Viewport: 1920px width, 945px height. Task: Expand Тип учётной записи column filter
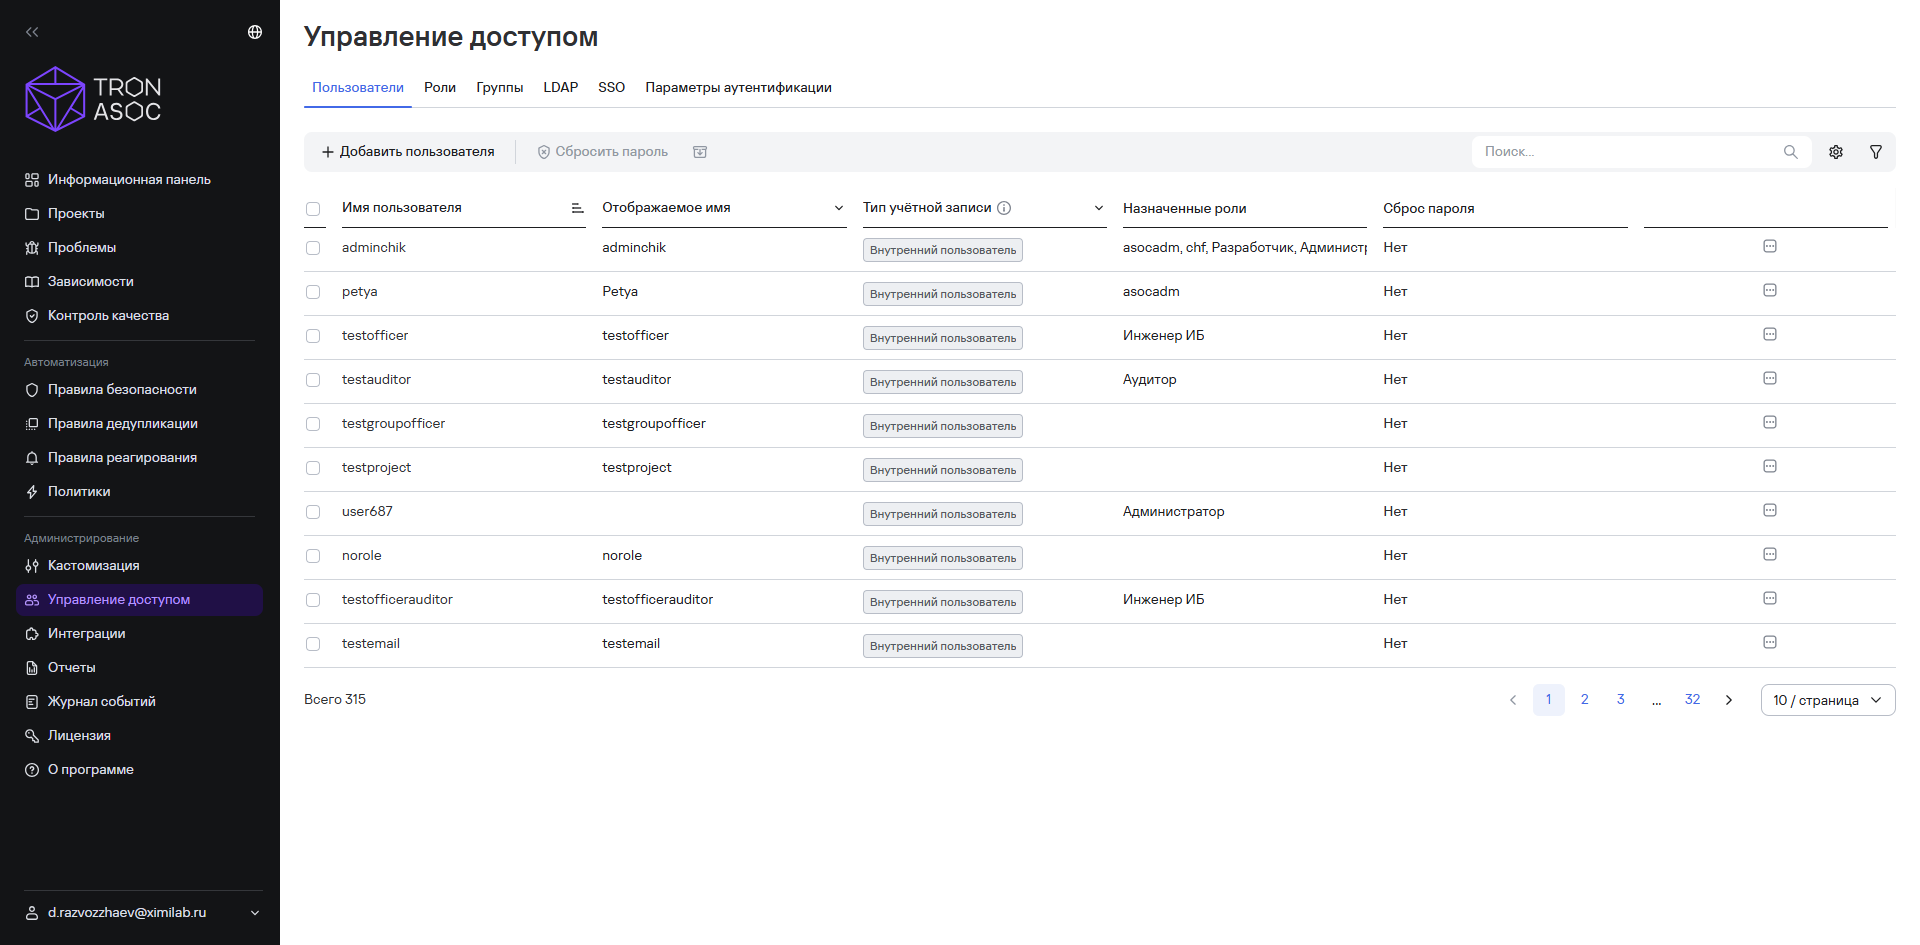pyautogui.click(x=1099, y=208)
